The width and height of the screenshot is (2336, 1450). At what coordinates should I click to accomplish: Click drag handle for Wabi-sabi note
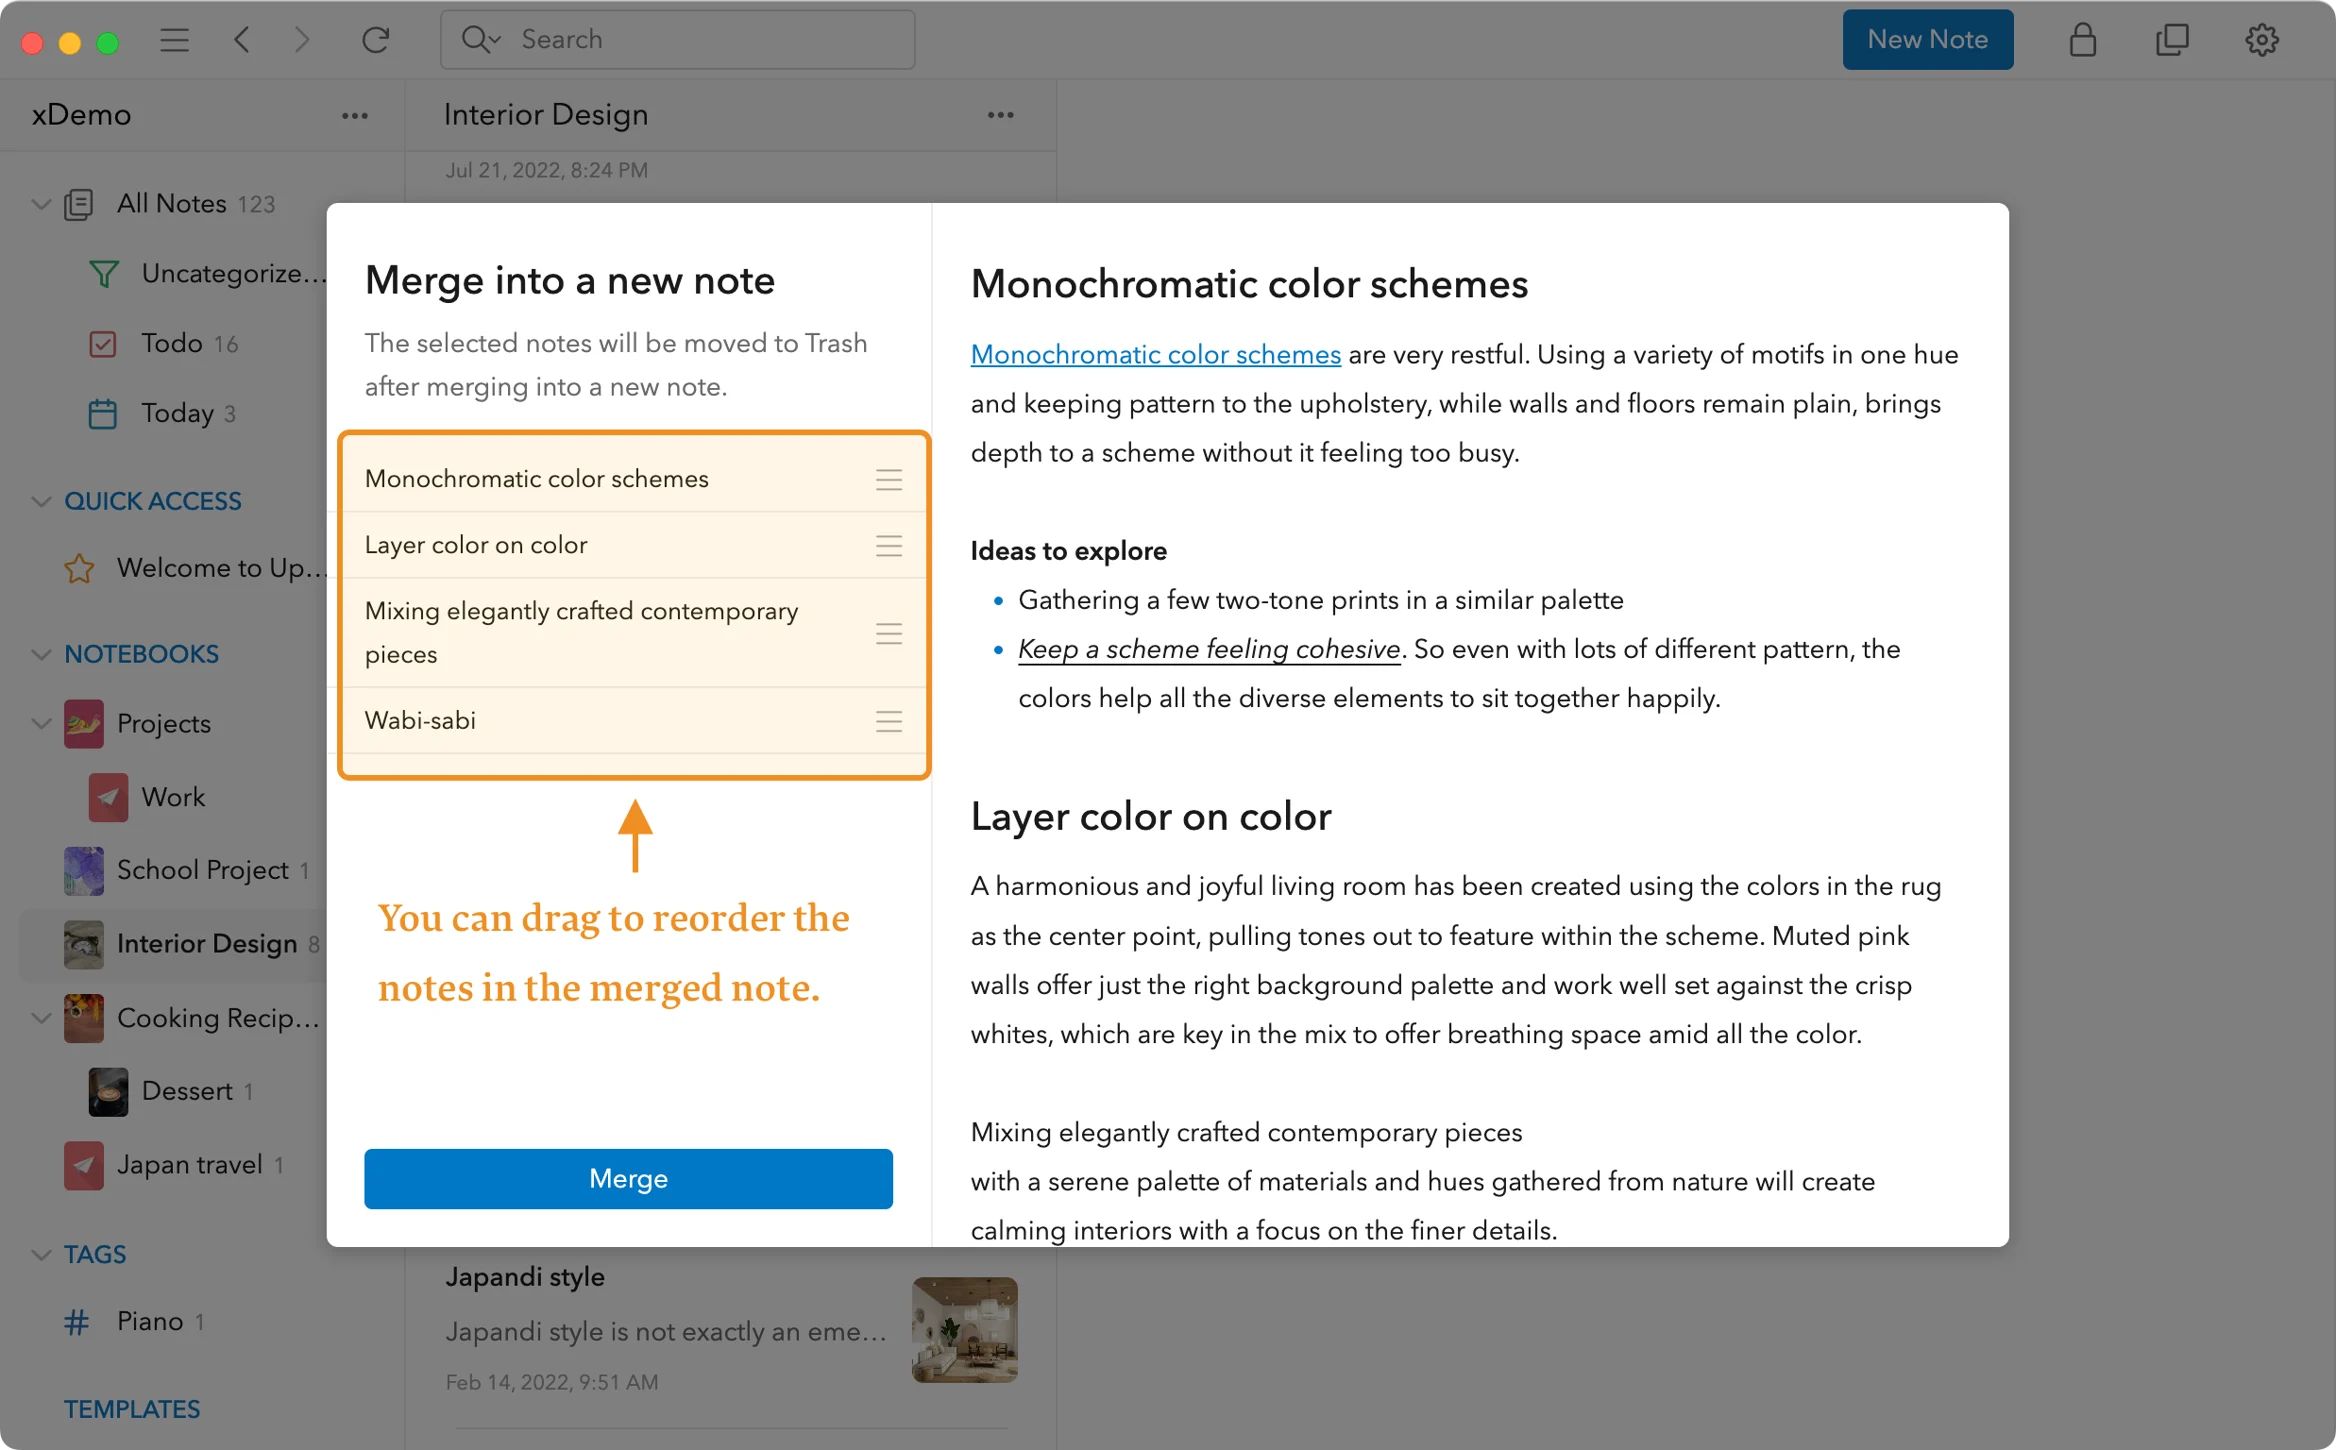(888, 721)
